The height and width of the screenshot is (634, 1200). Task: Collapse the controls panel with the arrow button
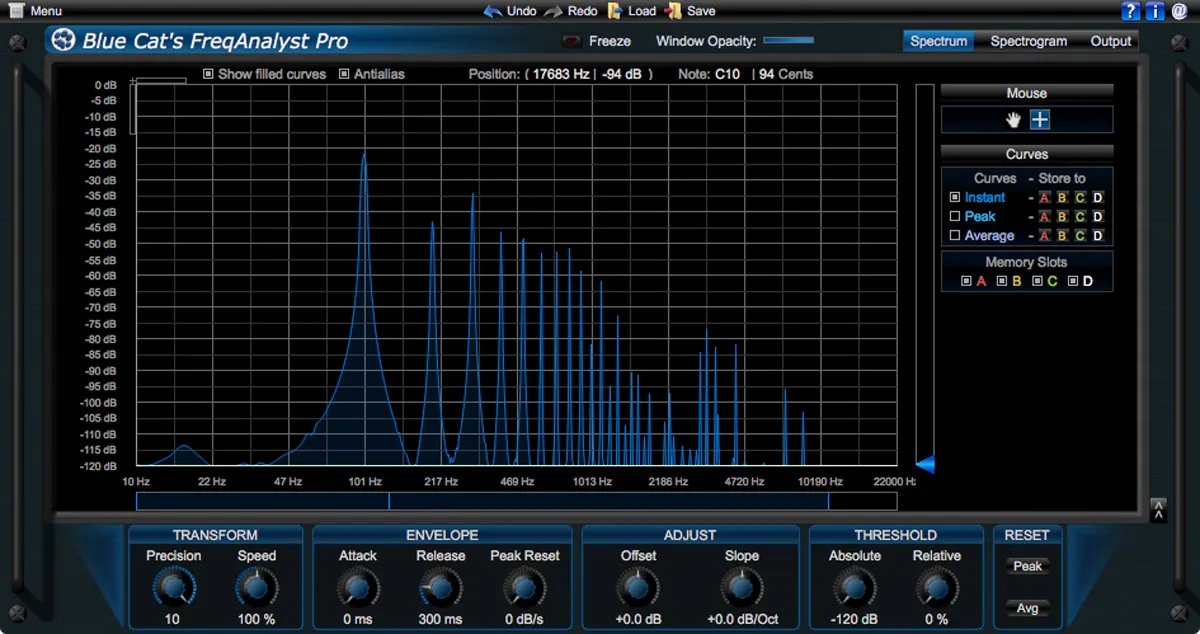(x=1158, y=510)
